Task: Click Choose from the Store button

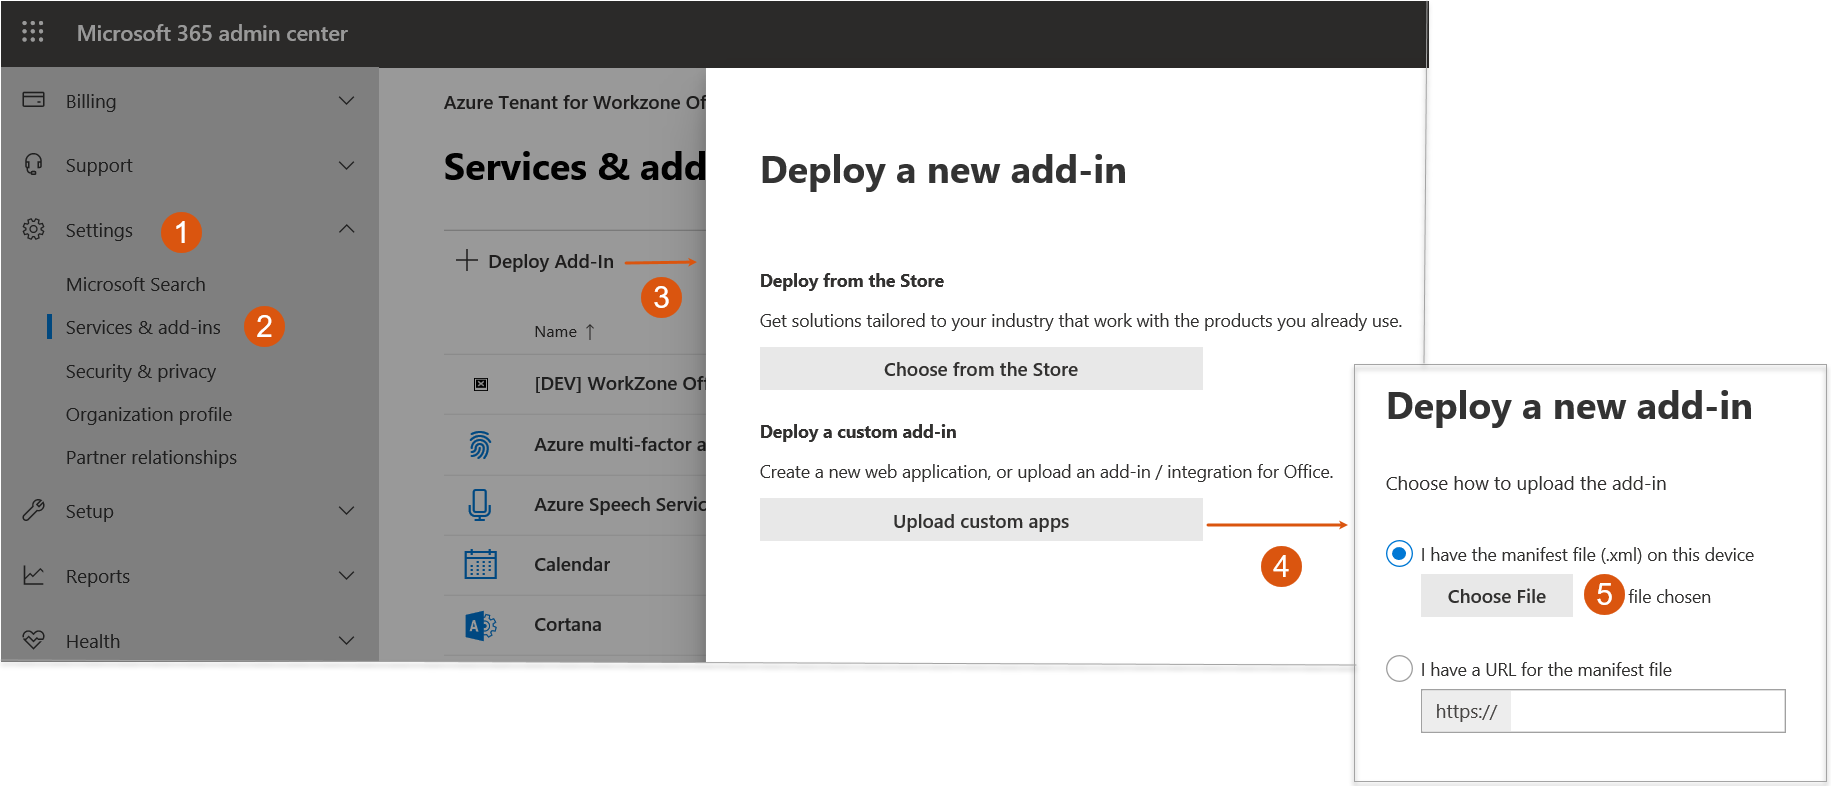Action: click(x=981, y=369)
